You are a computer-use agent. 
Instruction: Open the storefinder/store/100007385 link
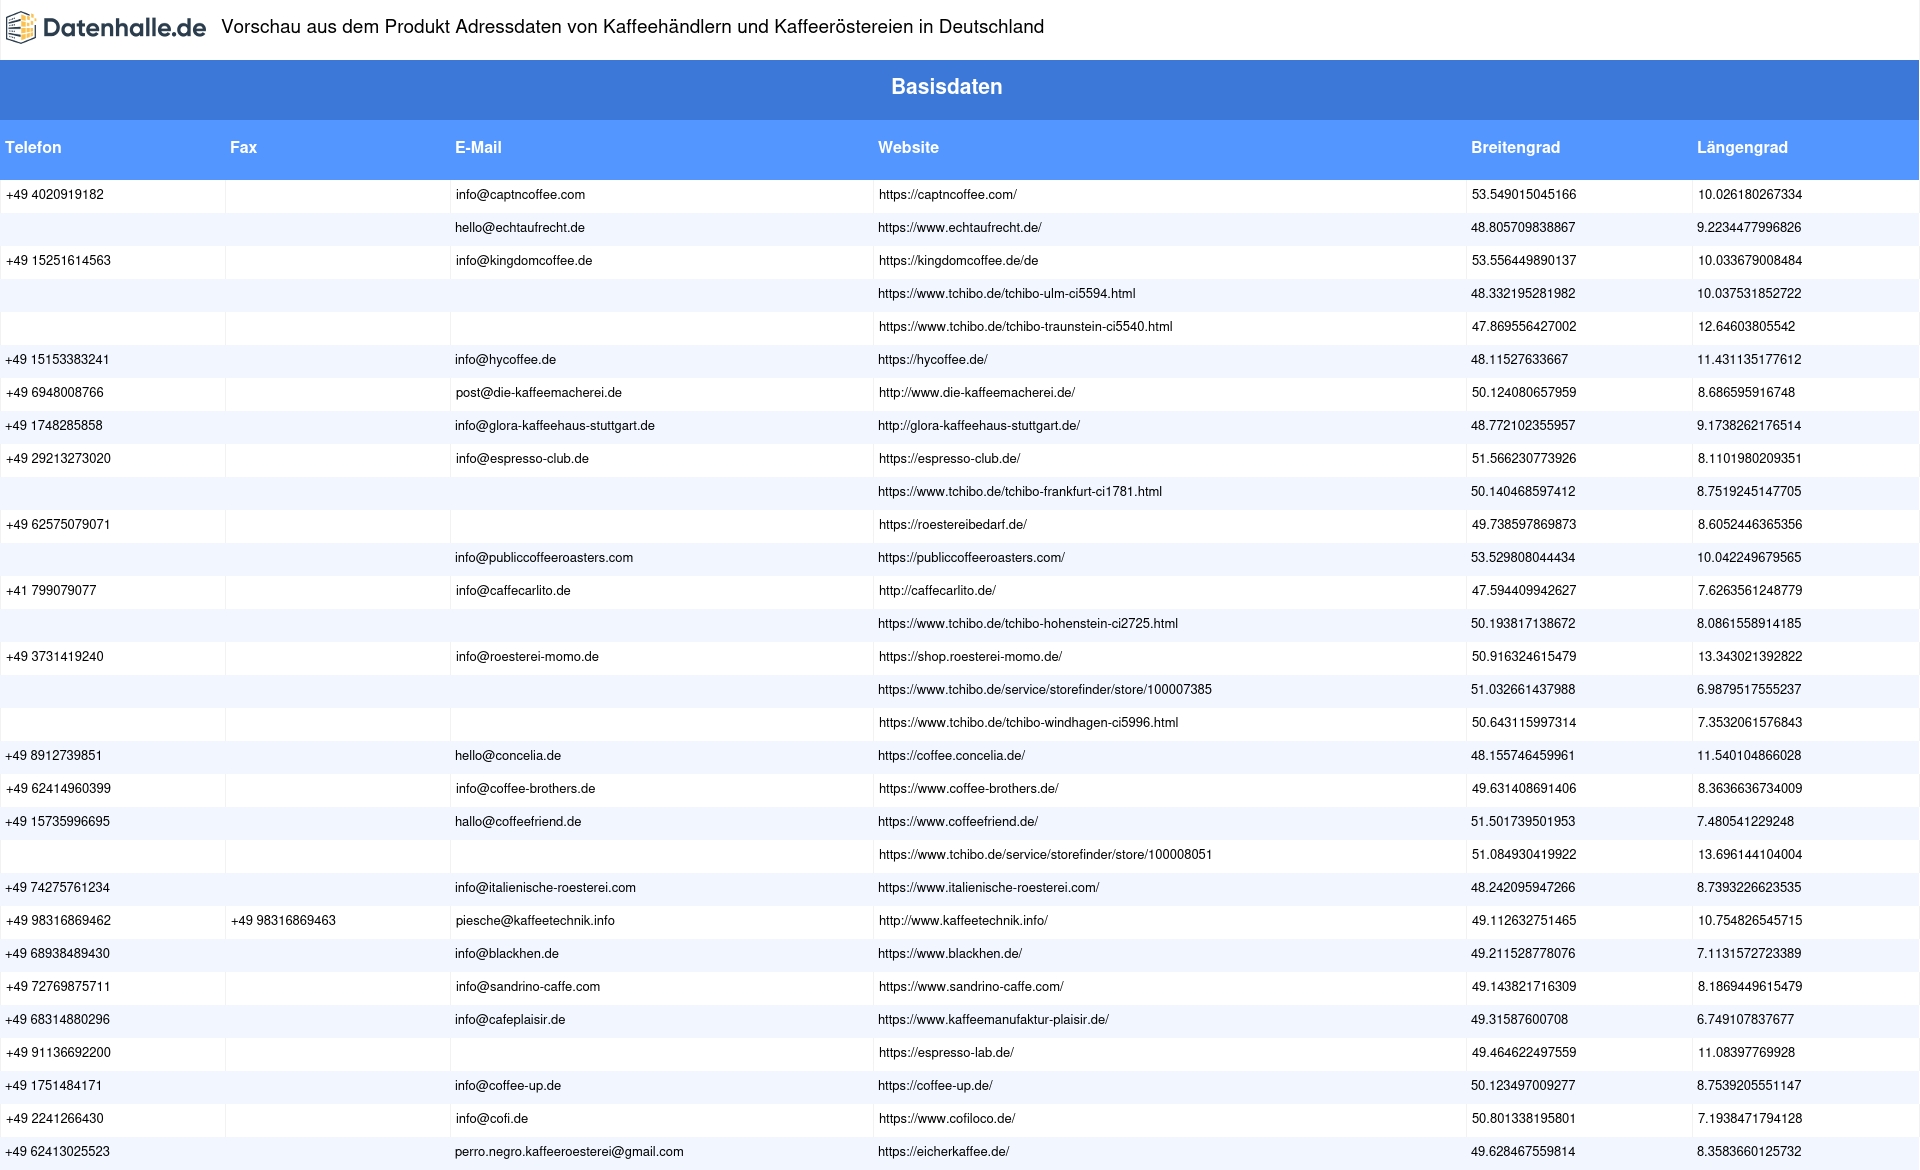(1045, 690)
